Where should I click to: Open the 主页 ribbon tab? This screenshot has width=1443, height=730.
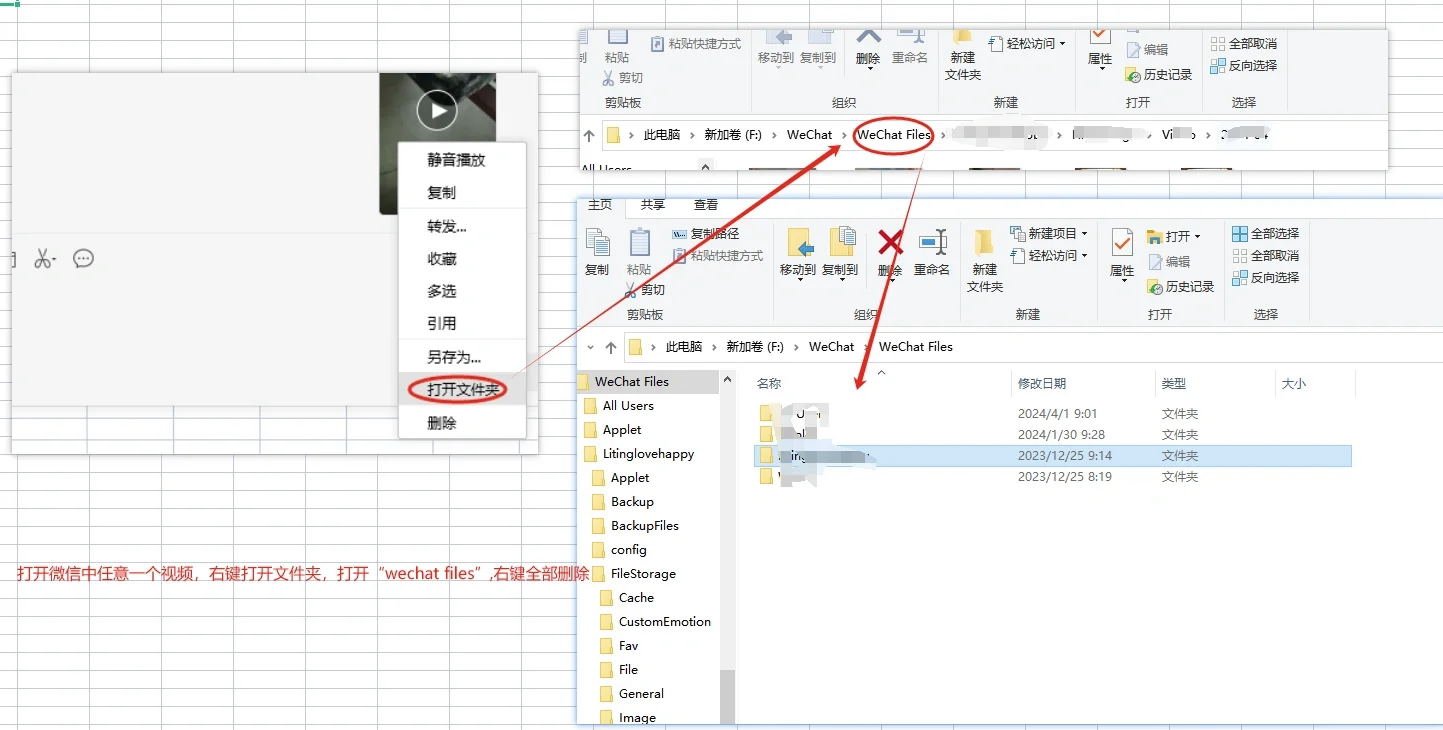(x=600, y=205)
